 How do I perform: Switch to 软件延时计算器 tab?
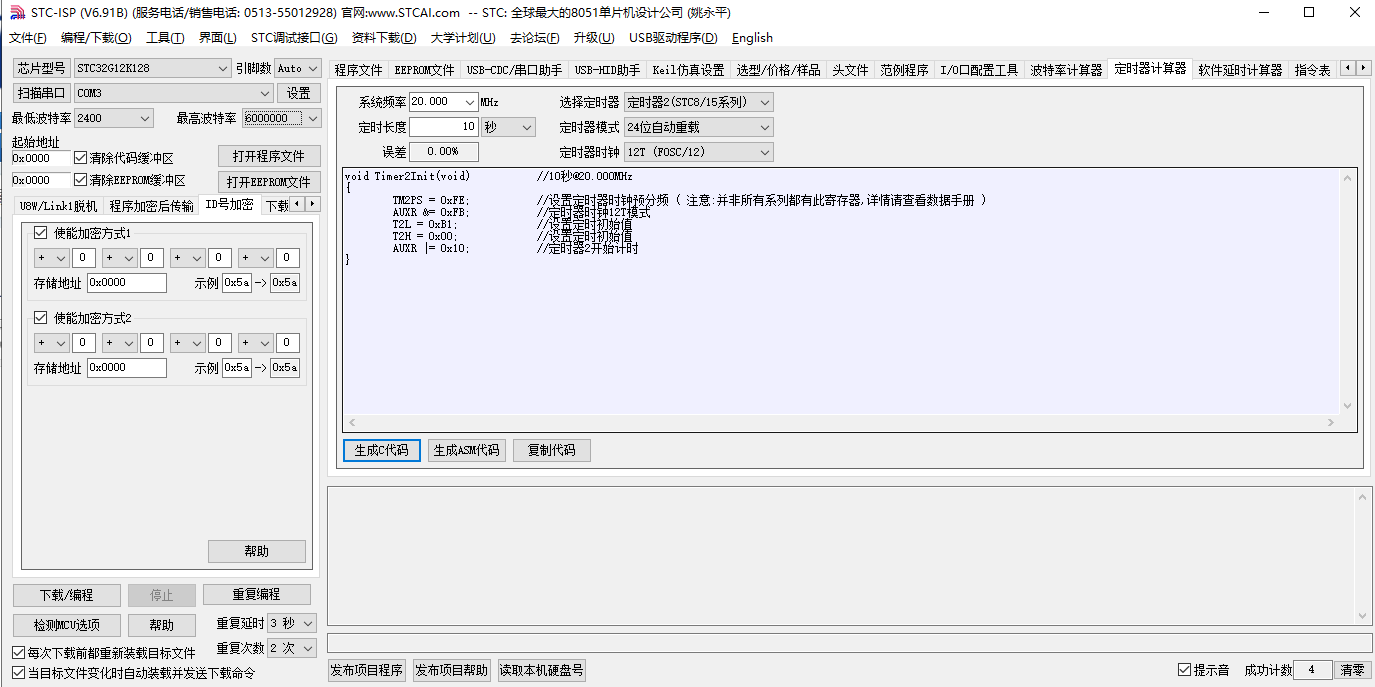[1240, 70]
